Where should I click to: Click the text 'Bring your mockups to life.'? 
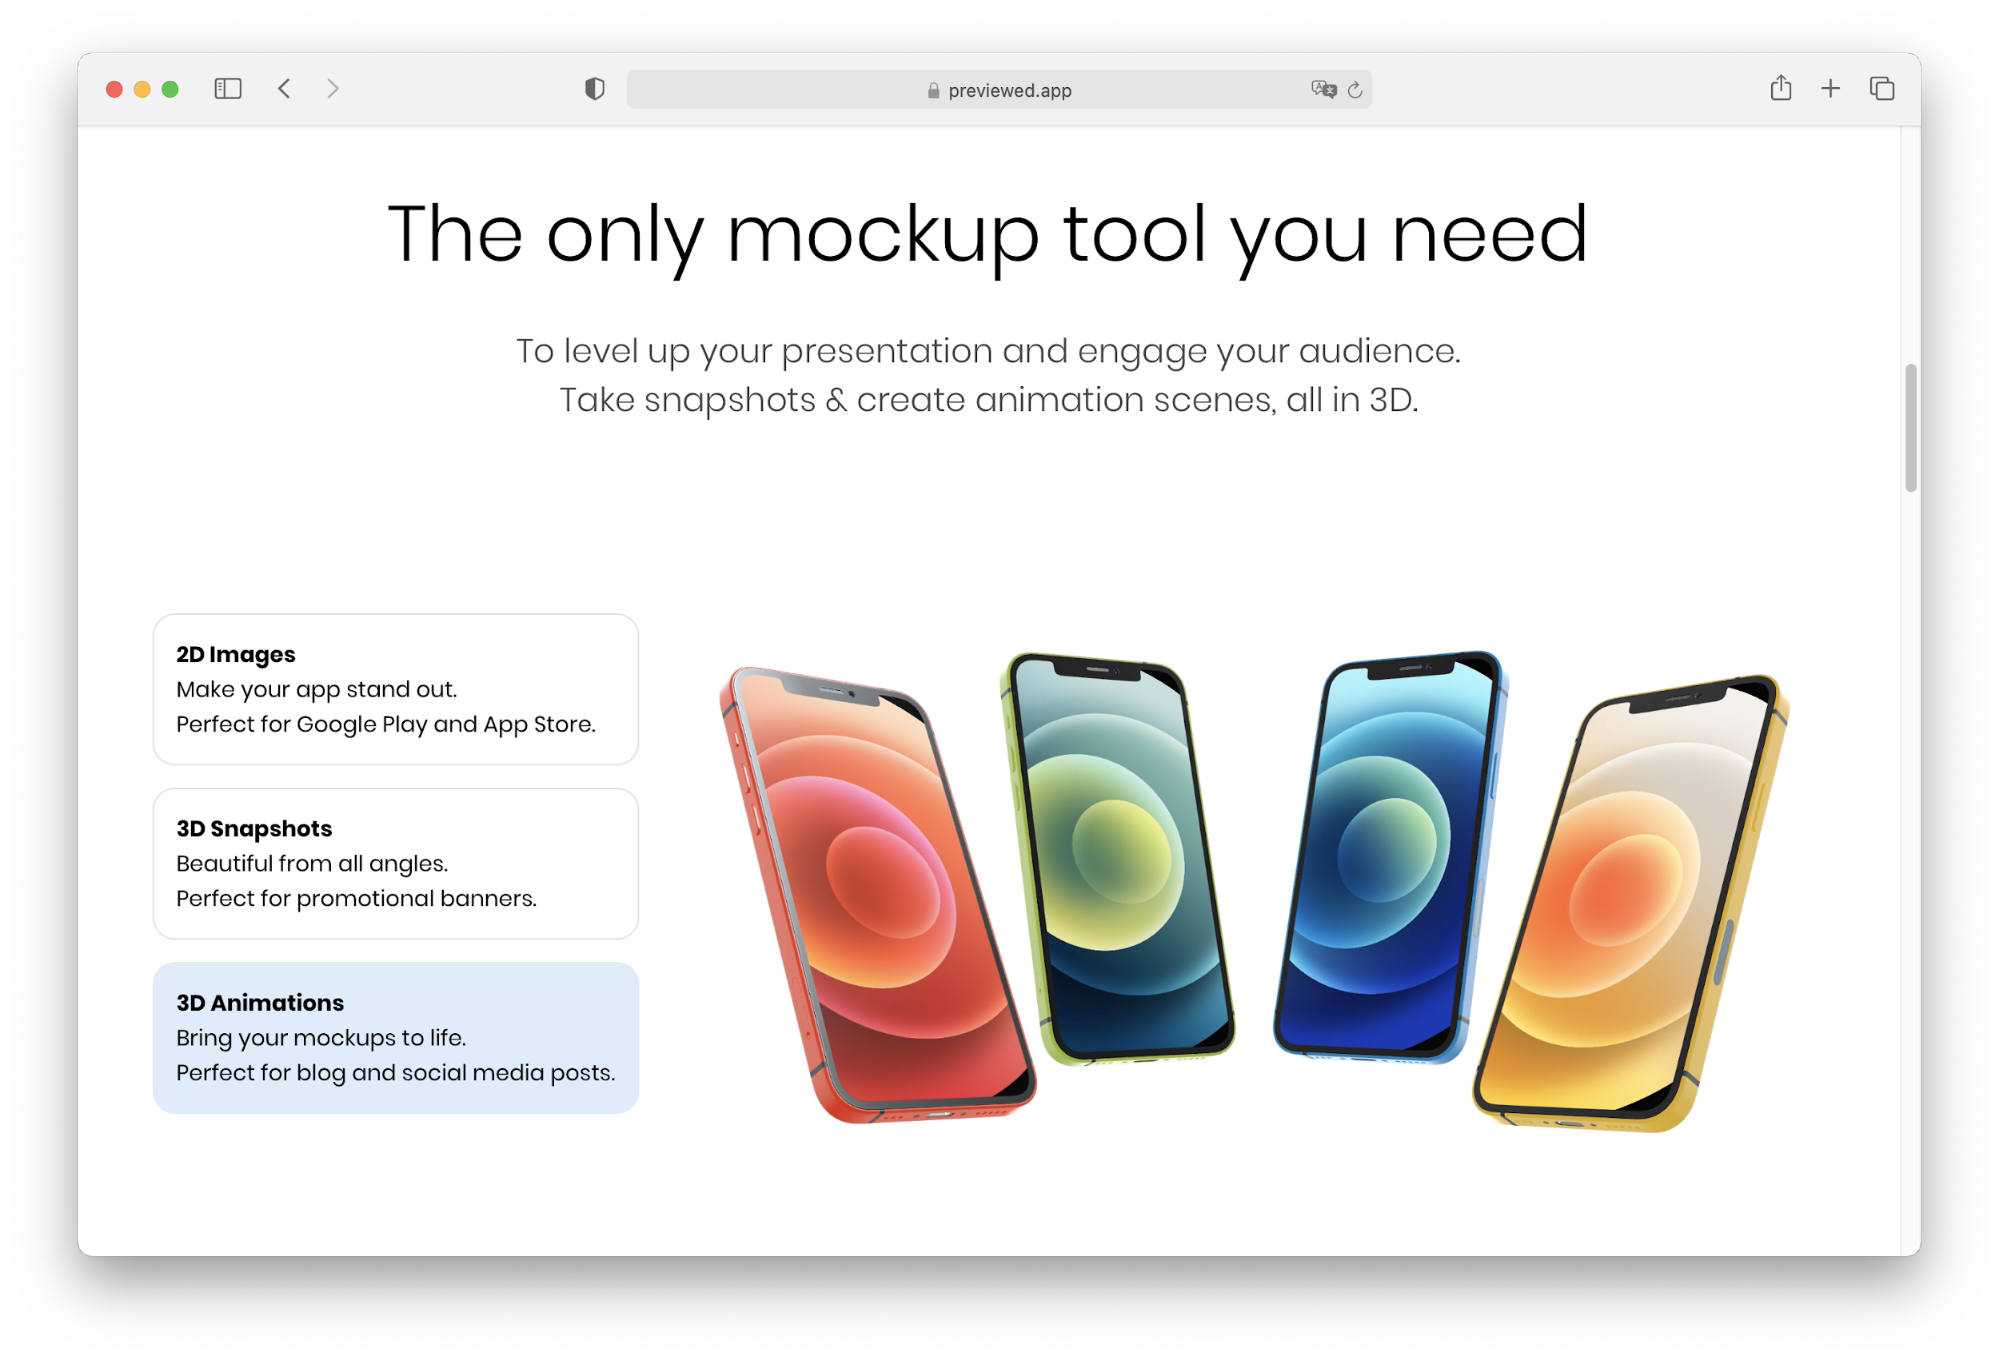(321, 1038)
